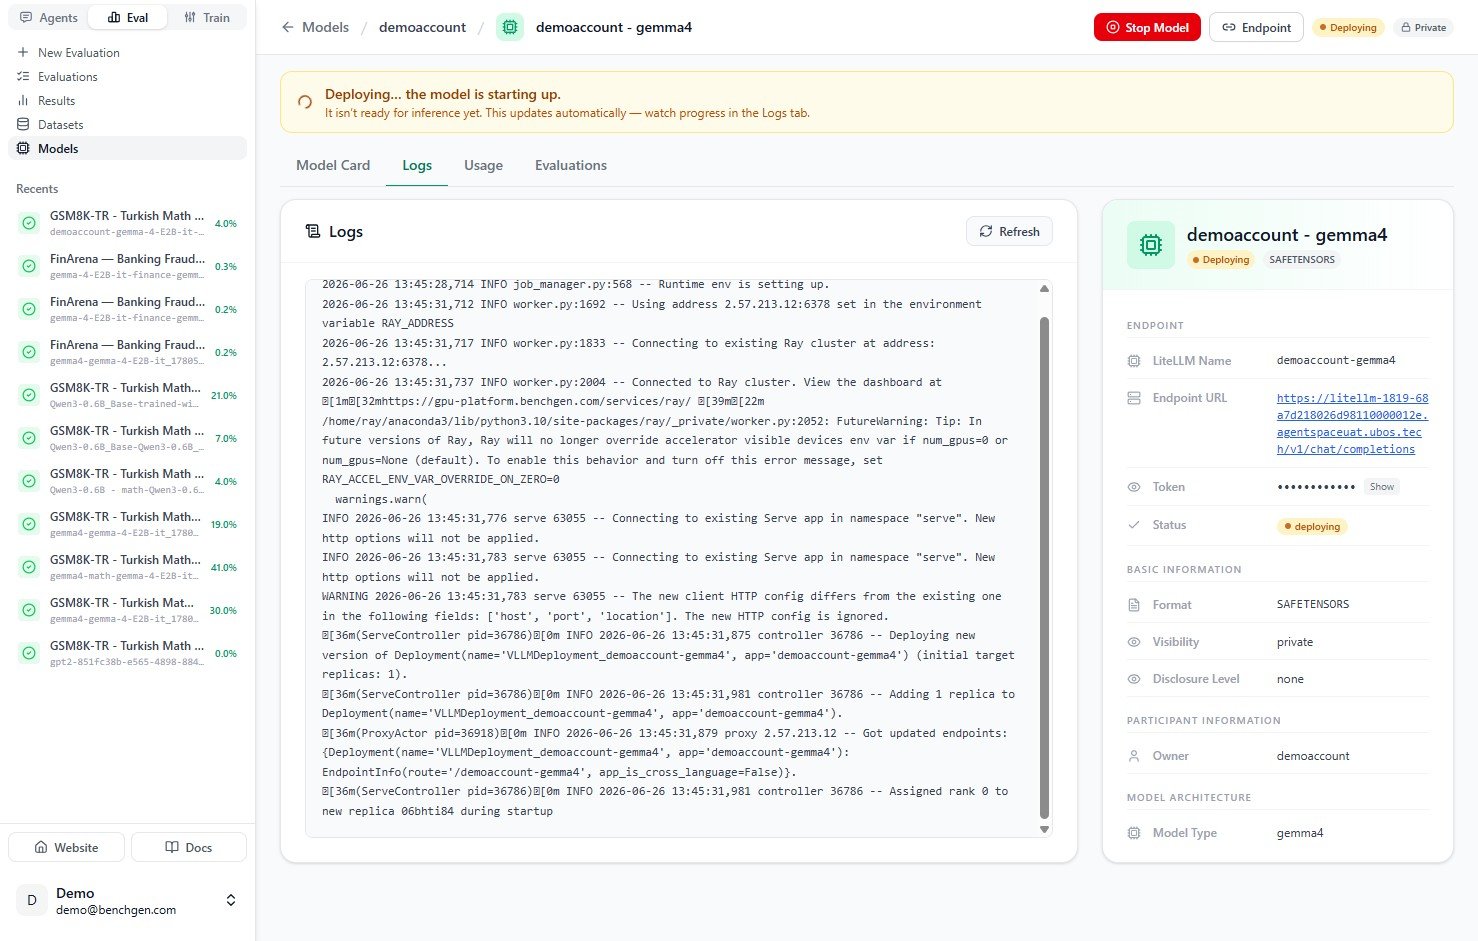Click check icon of the 0.3% FinArena run
Image resolution: width=1478 pixels, height=941 pixels.
click(x=30, y=266)
